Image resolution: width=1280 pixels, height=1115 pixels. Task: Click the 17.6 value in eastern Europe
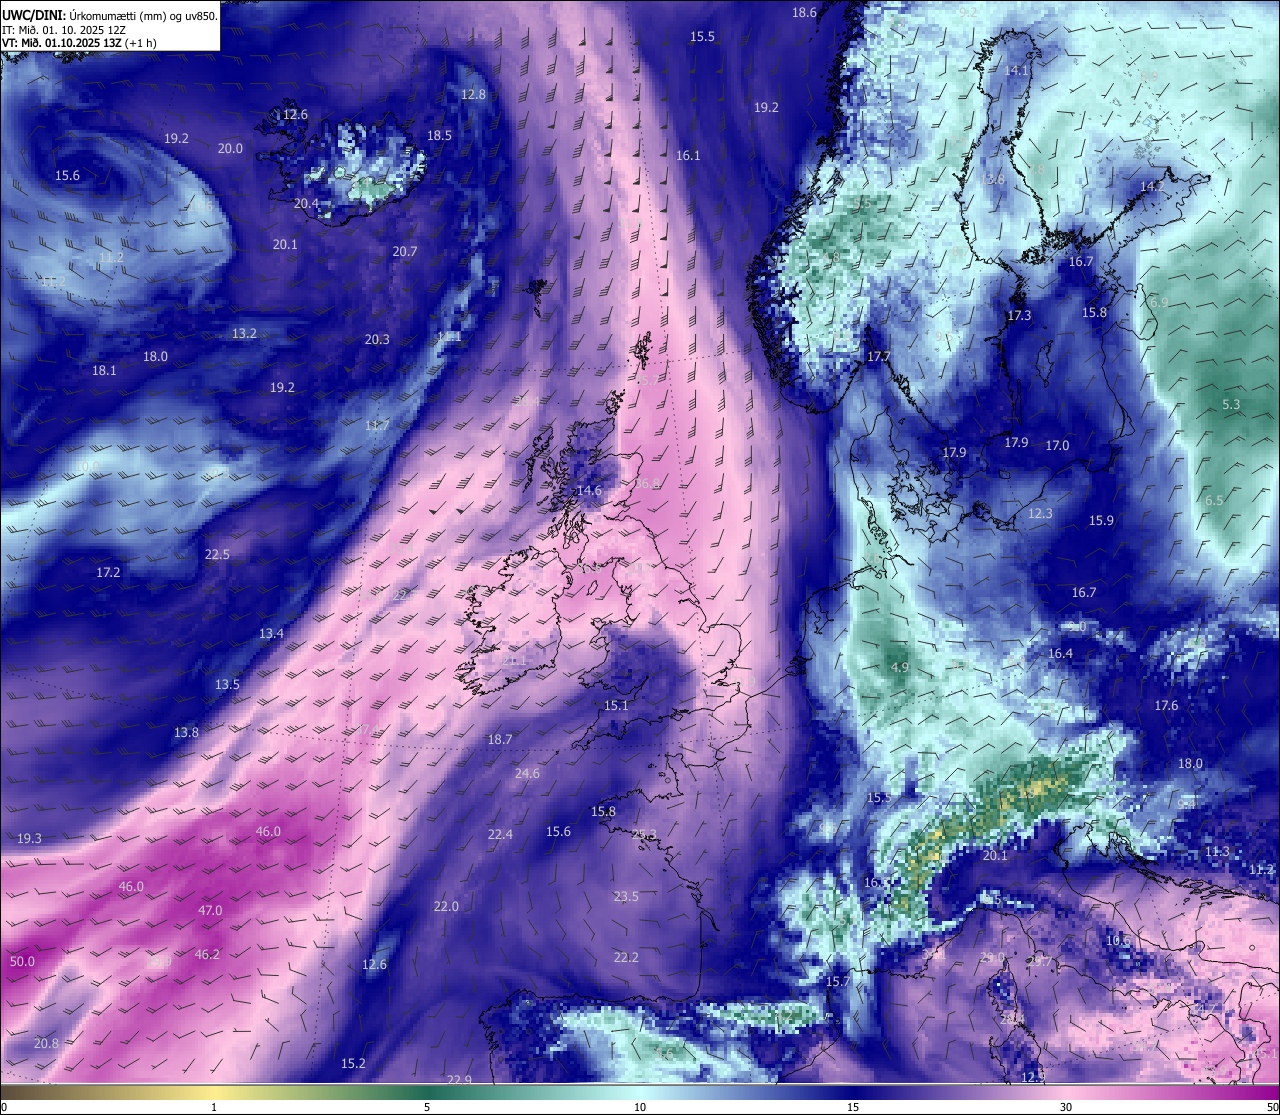(1166, 706)
